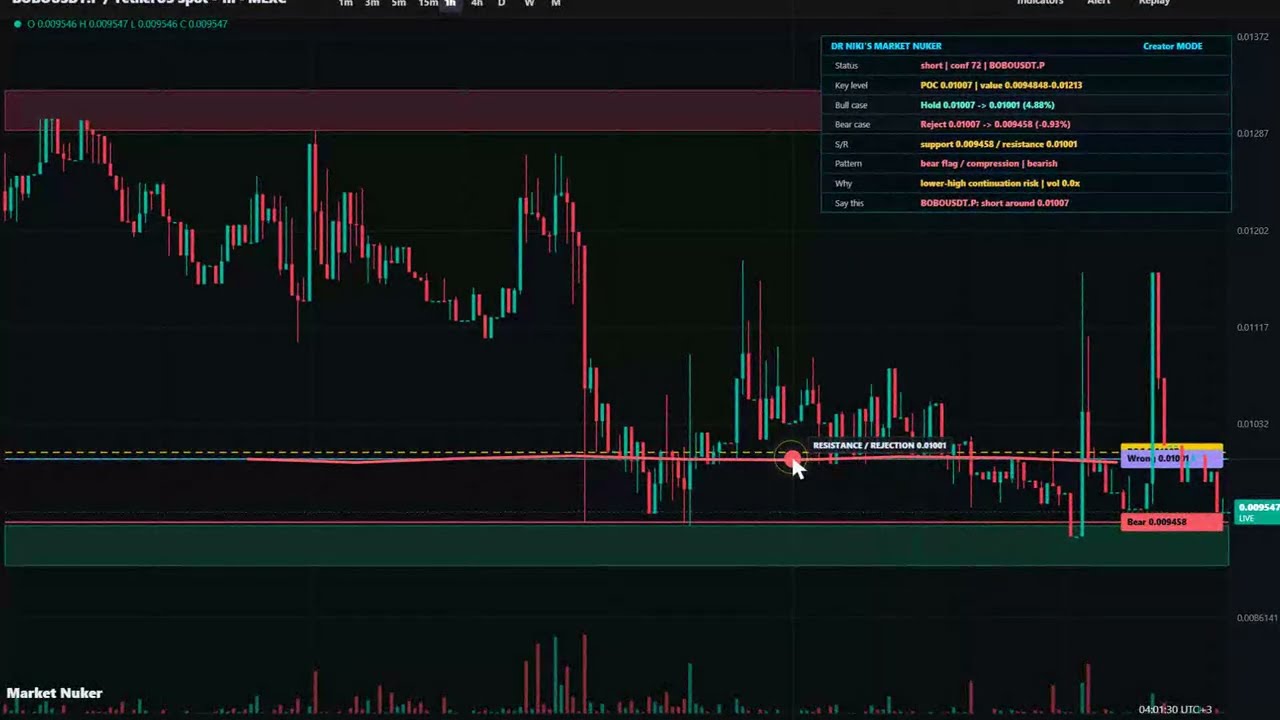Click the 'RESISTANCE / REJECTION 0.01001' chart label

pos(879,445)
